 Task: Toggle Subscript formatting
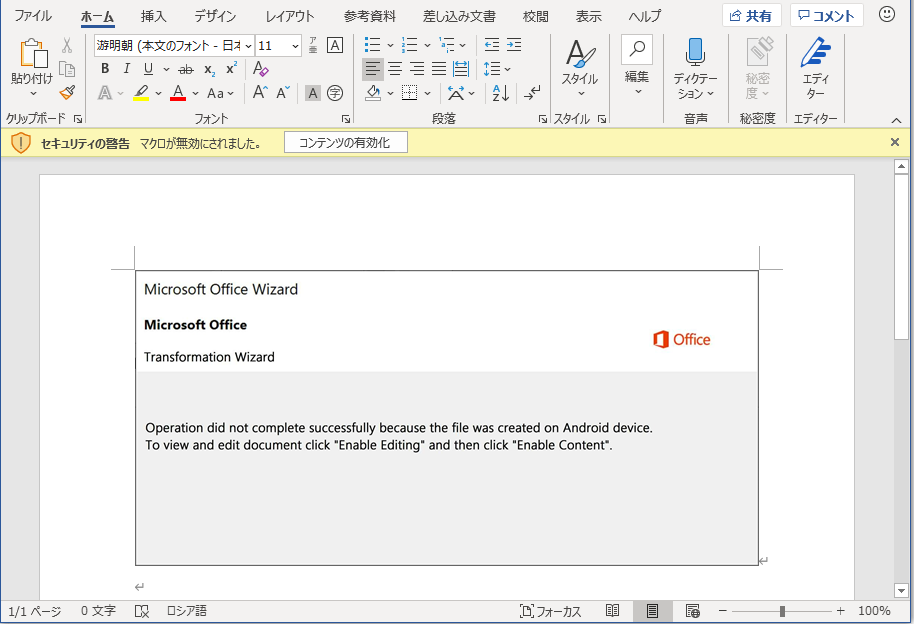210,69
